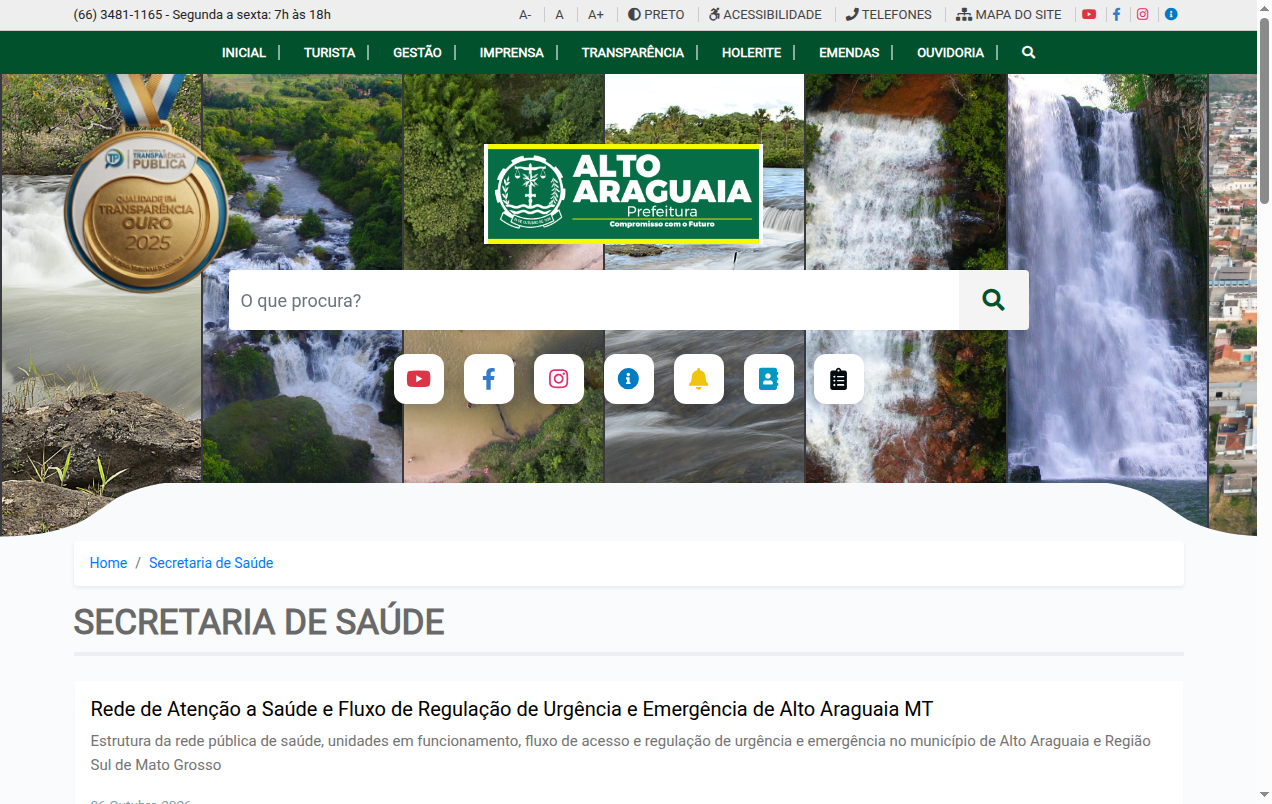The image size is (1272, 804).
Task: Open the TRANSPARÊNCIA menu
Action: point(633,52)
